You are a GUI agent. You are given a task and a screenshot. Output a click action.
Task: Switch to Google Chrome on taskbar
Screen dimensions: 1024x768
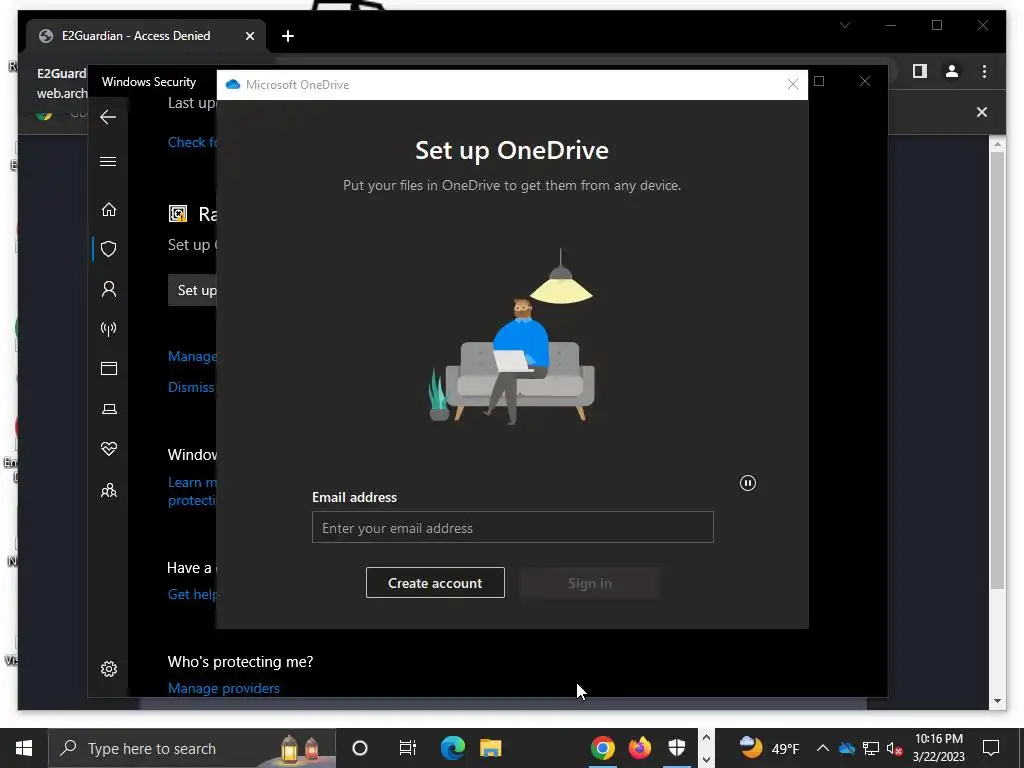click(x=602, y=748)
